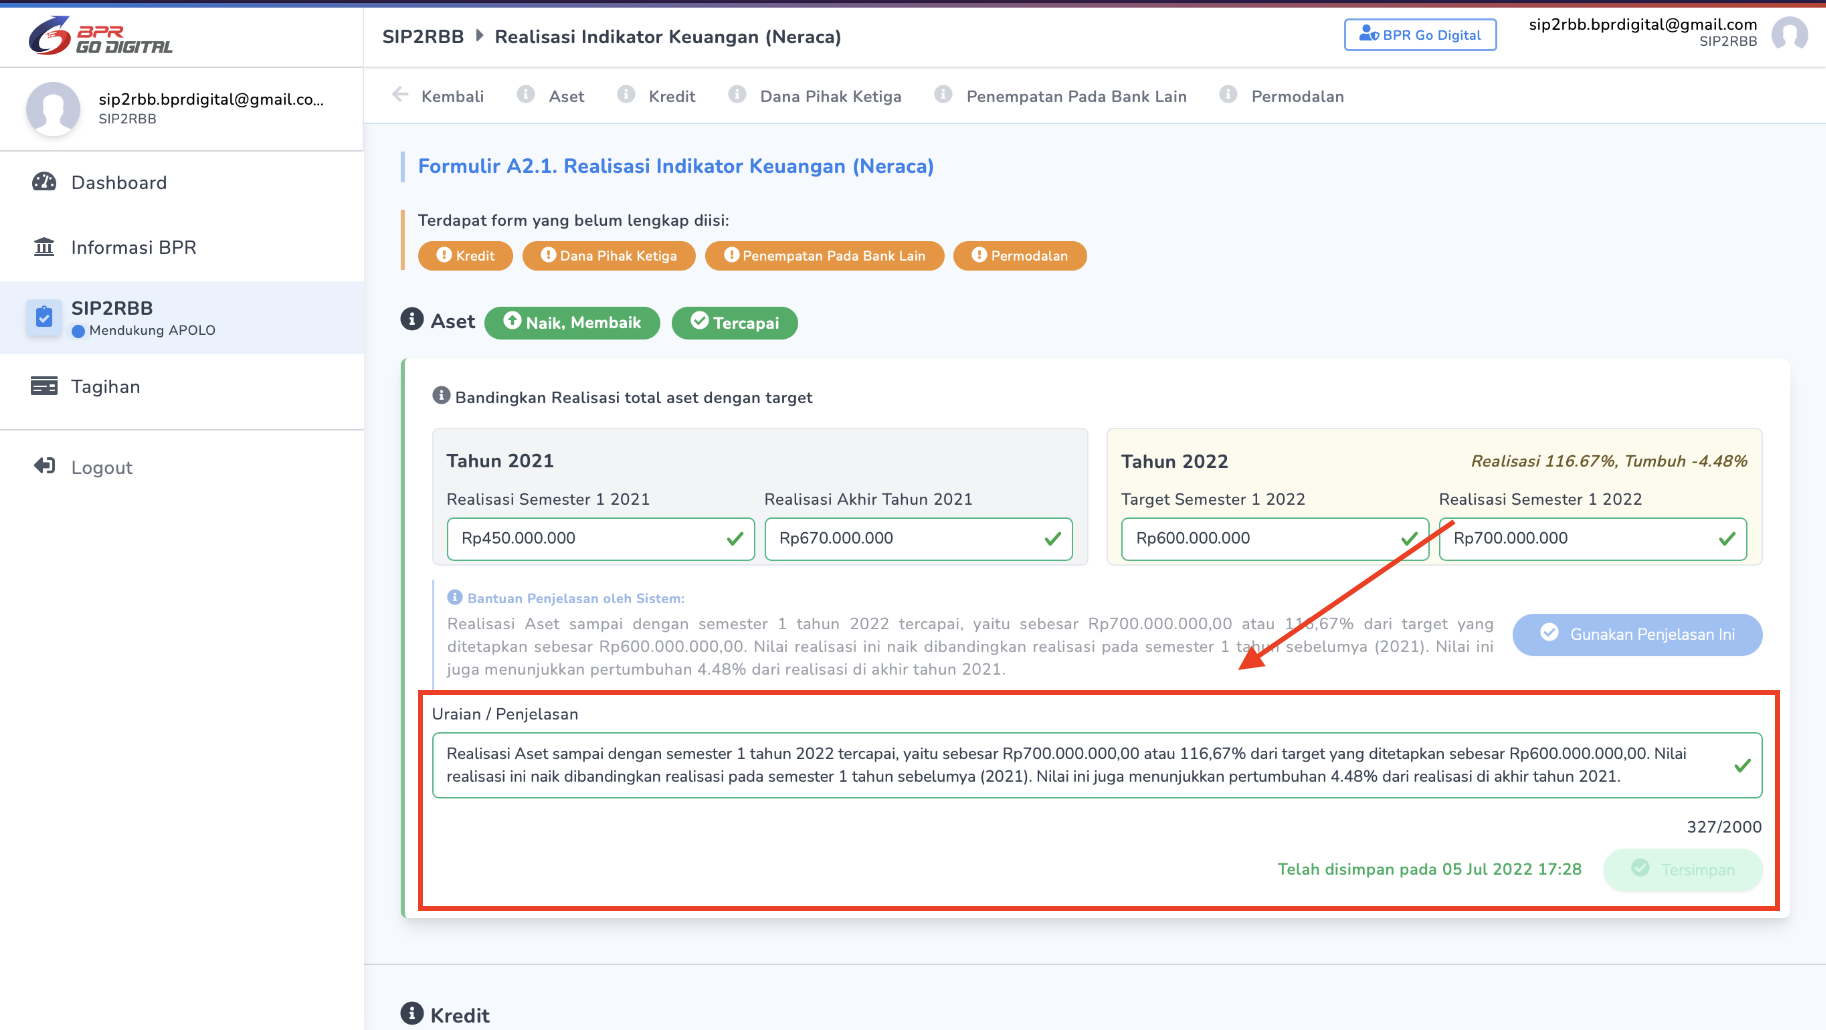Click the Kembali left arrow icon
Viewport: 1826px width, 1030px height.
coord(400,95)
